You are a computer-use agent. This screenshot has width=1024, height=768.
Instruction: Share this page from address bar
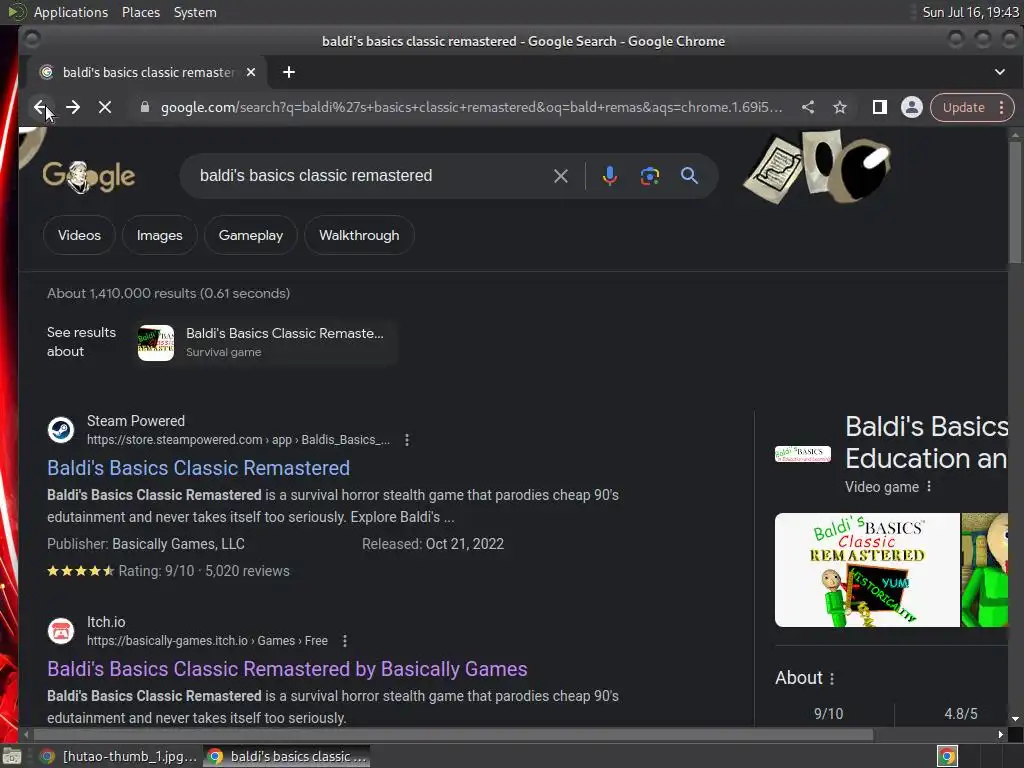808,107
